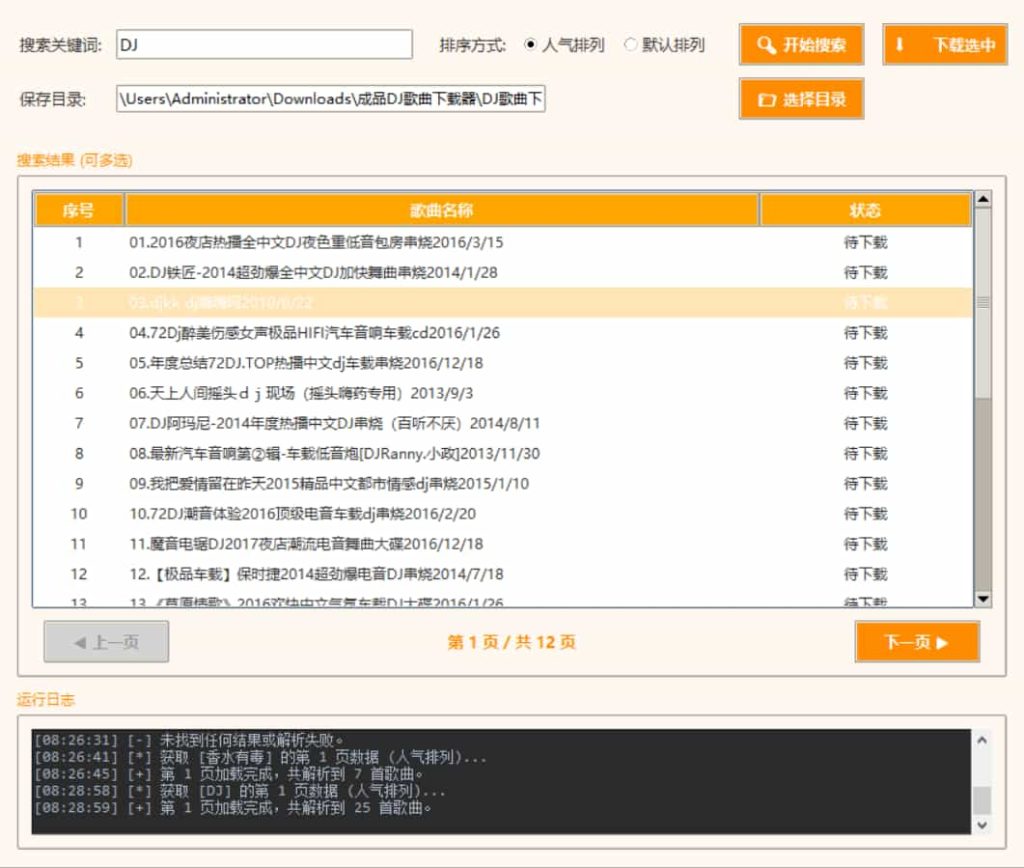Click log line at 08:26:31 未找到任何结果
1024x868 pixels.
click(x=189, y=740)
